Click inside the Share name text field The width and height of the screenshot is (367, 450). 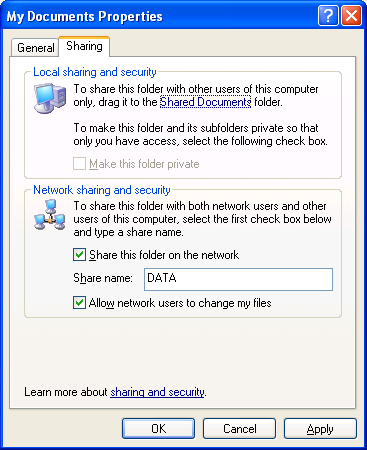[238, 279]
